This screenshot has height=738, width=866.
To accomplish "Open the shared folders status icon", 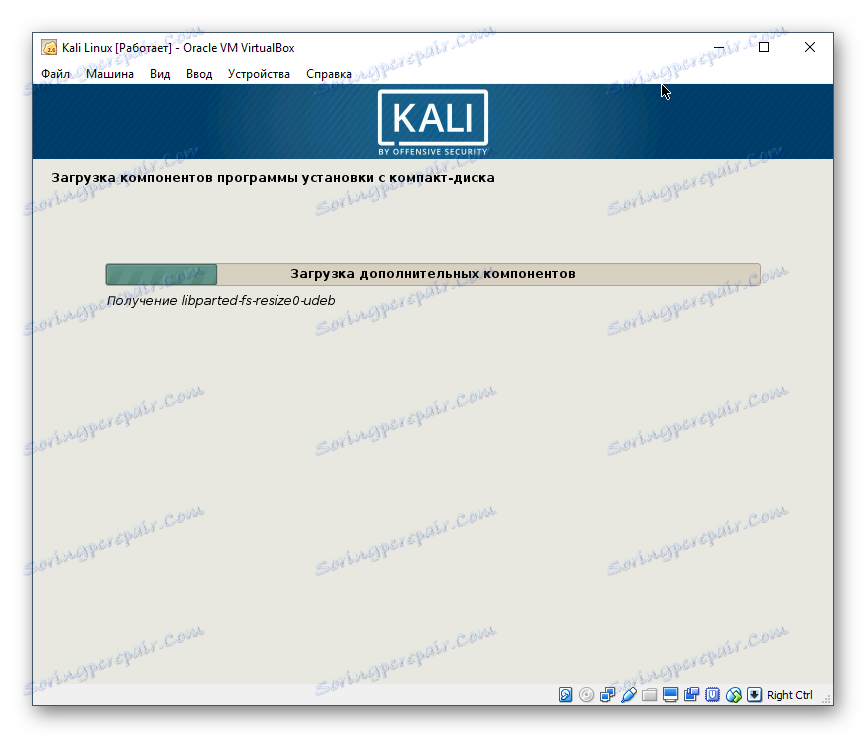I will pos(650,694).
